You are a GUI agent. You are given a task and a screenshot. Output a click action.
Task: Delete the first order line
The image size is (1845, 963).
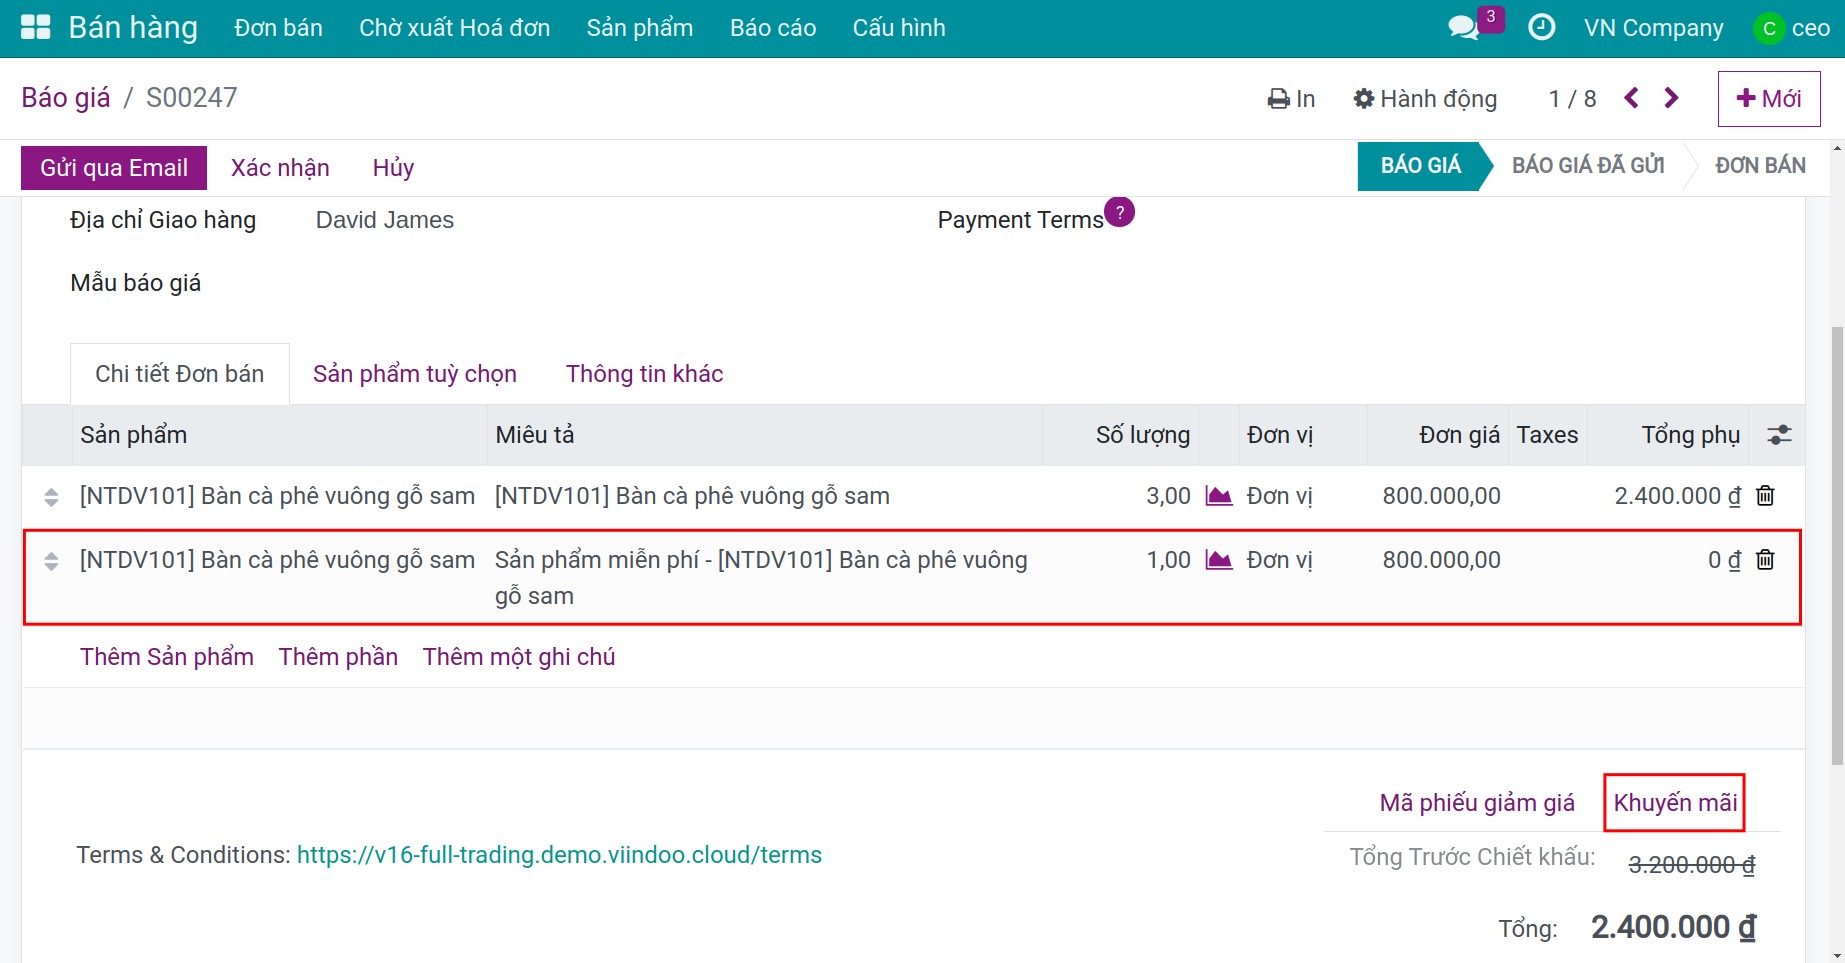(x=1765, y=496)
